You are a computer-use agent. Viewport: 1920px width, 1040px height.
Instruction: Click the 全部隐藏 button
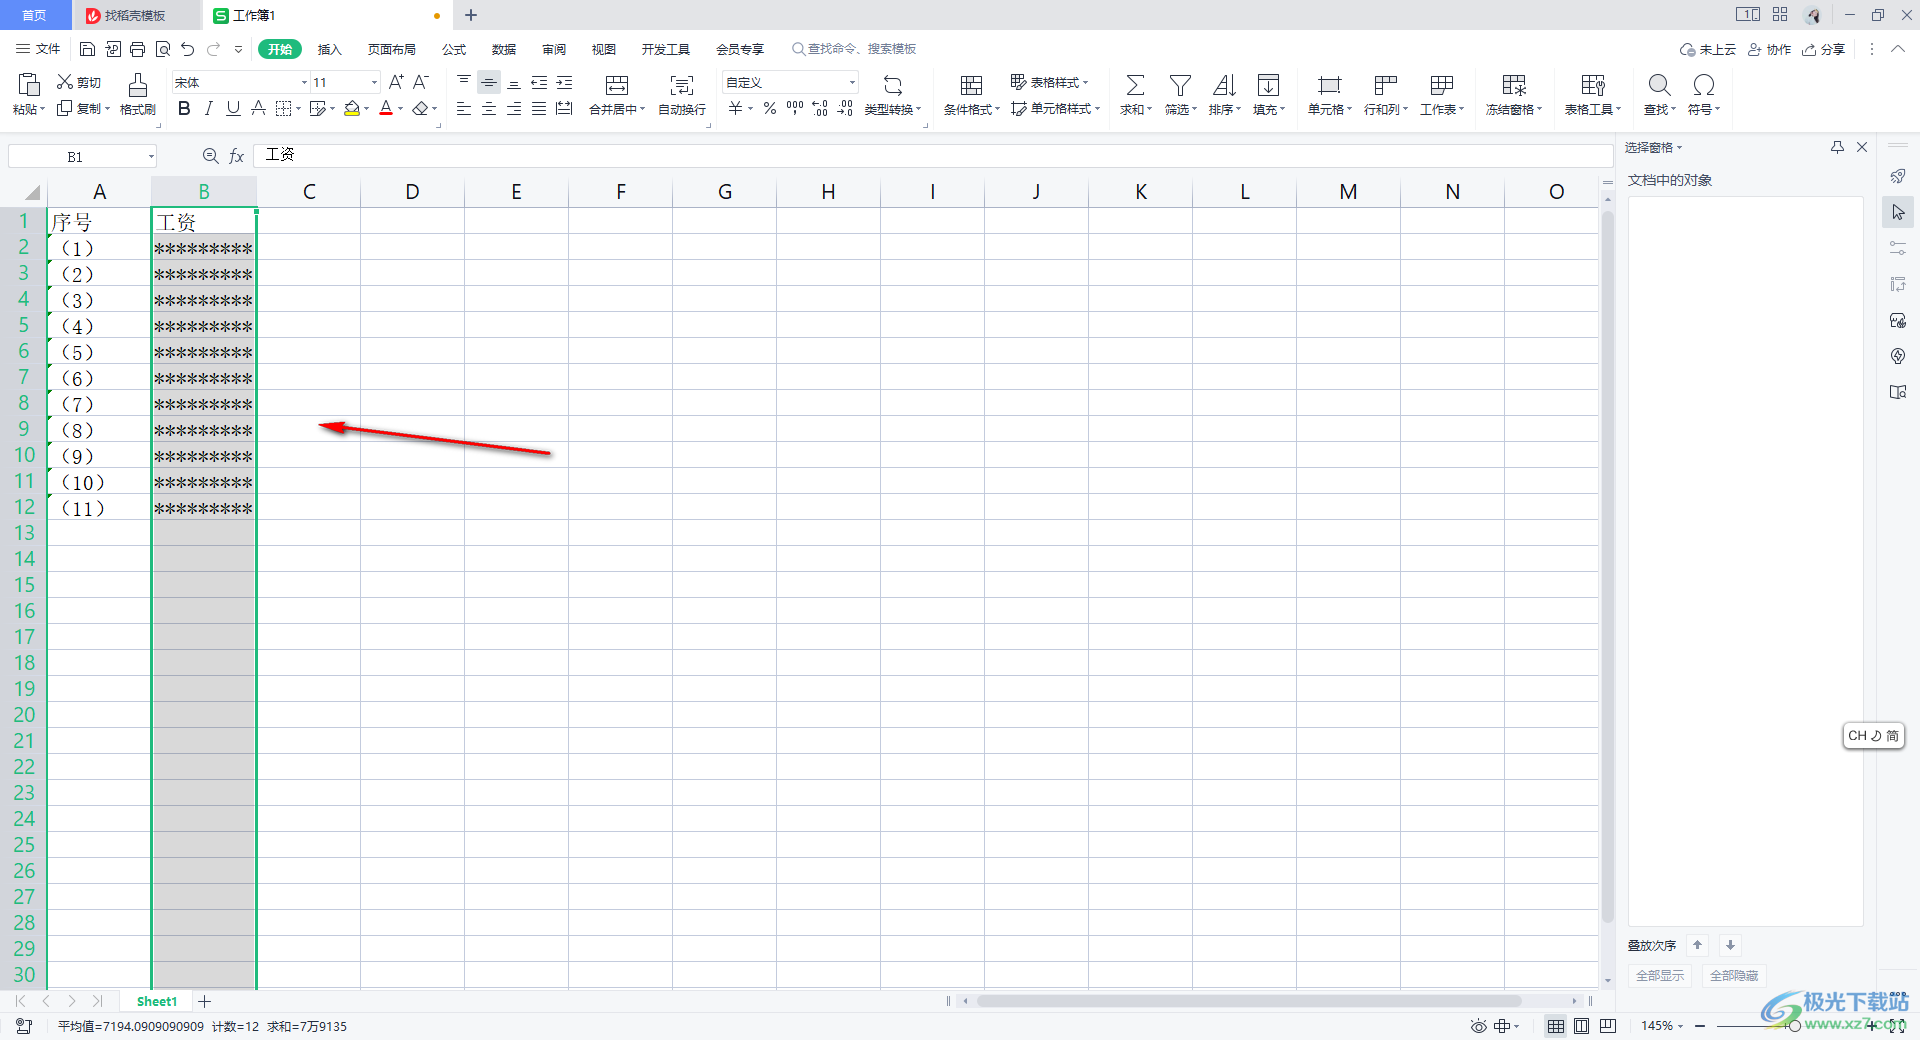(1734, 976)
